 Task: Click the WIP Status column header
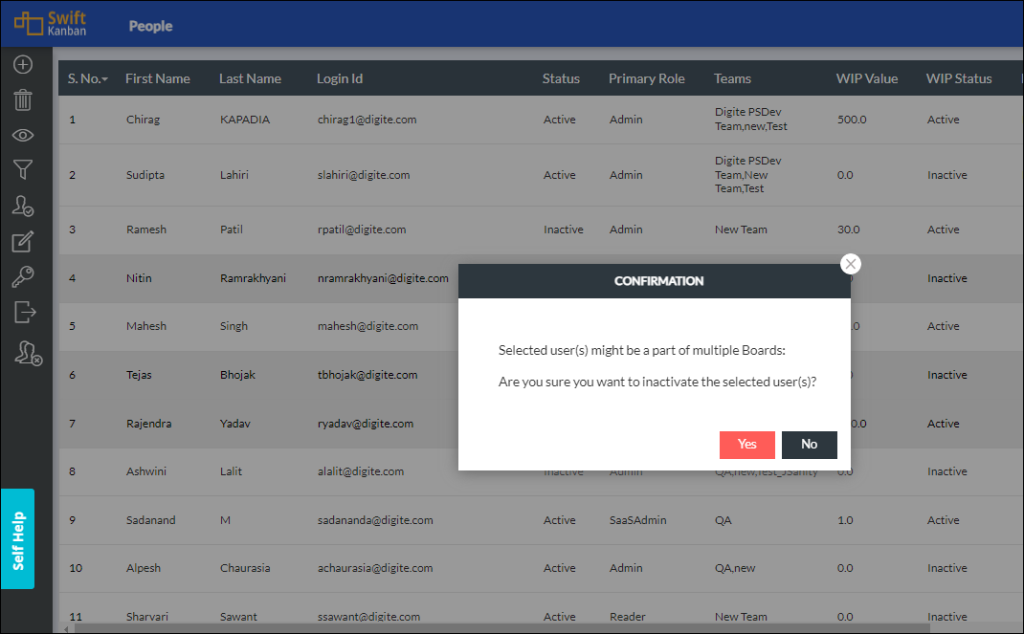(959, 78)
